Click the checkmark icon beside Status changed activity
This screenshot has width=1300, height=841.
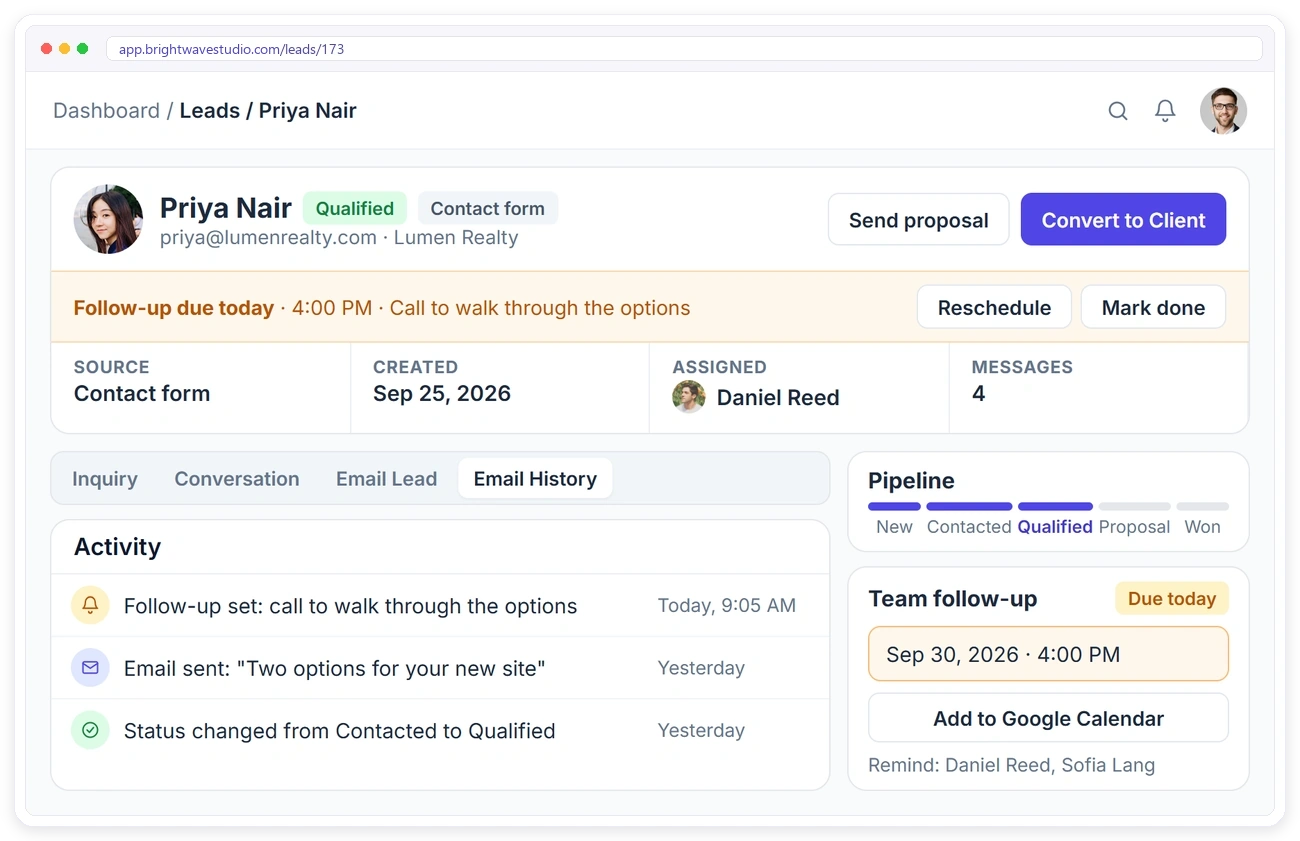coord(90,731)
